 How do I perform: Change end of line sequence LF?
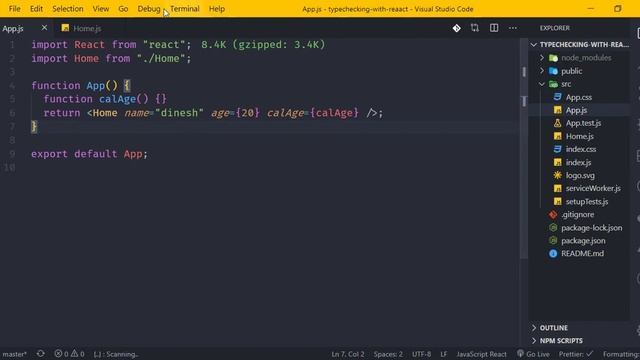pyautogui.click(x=444, y=354)
